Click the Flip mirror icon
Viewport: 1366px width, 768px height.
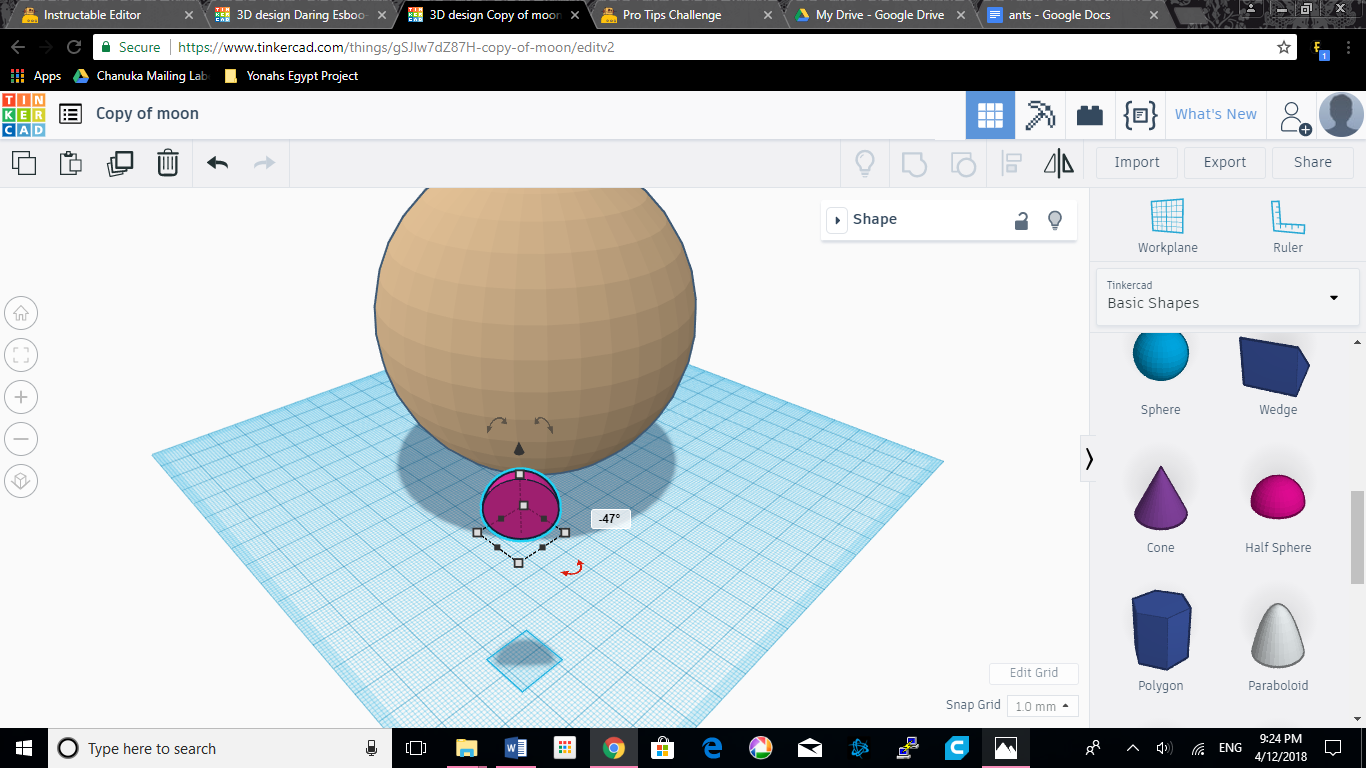[1059, 163]
